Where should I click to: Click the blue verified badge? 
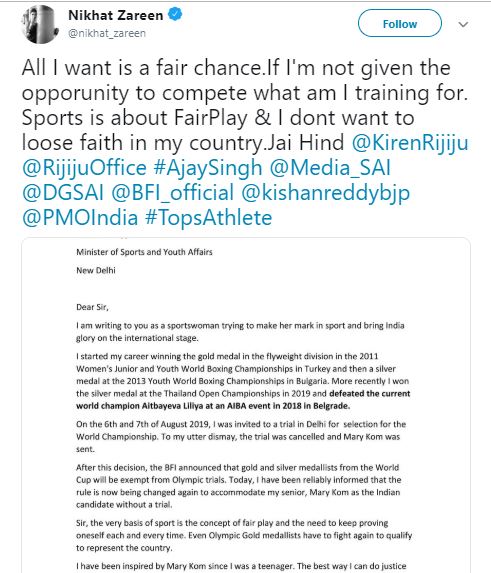tap(175, 14)
